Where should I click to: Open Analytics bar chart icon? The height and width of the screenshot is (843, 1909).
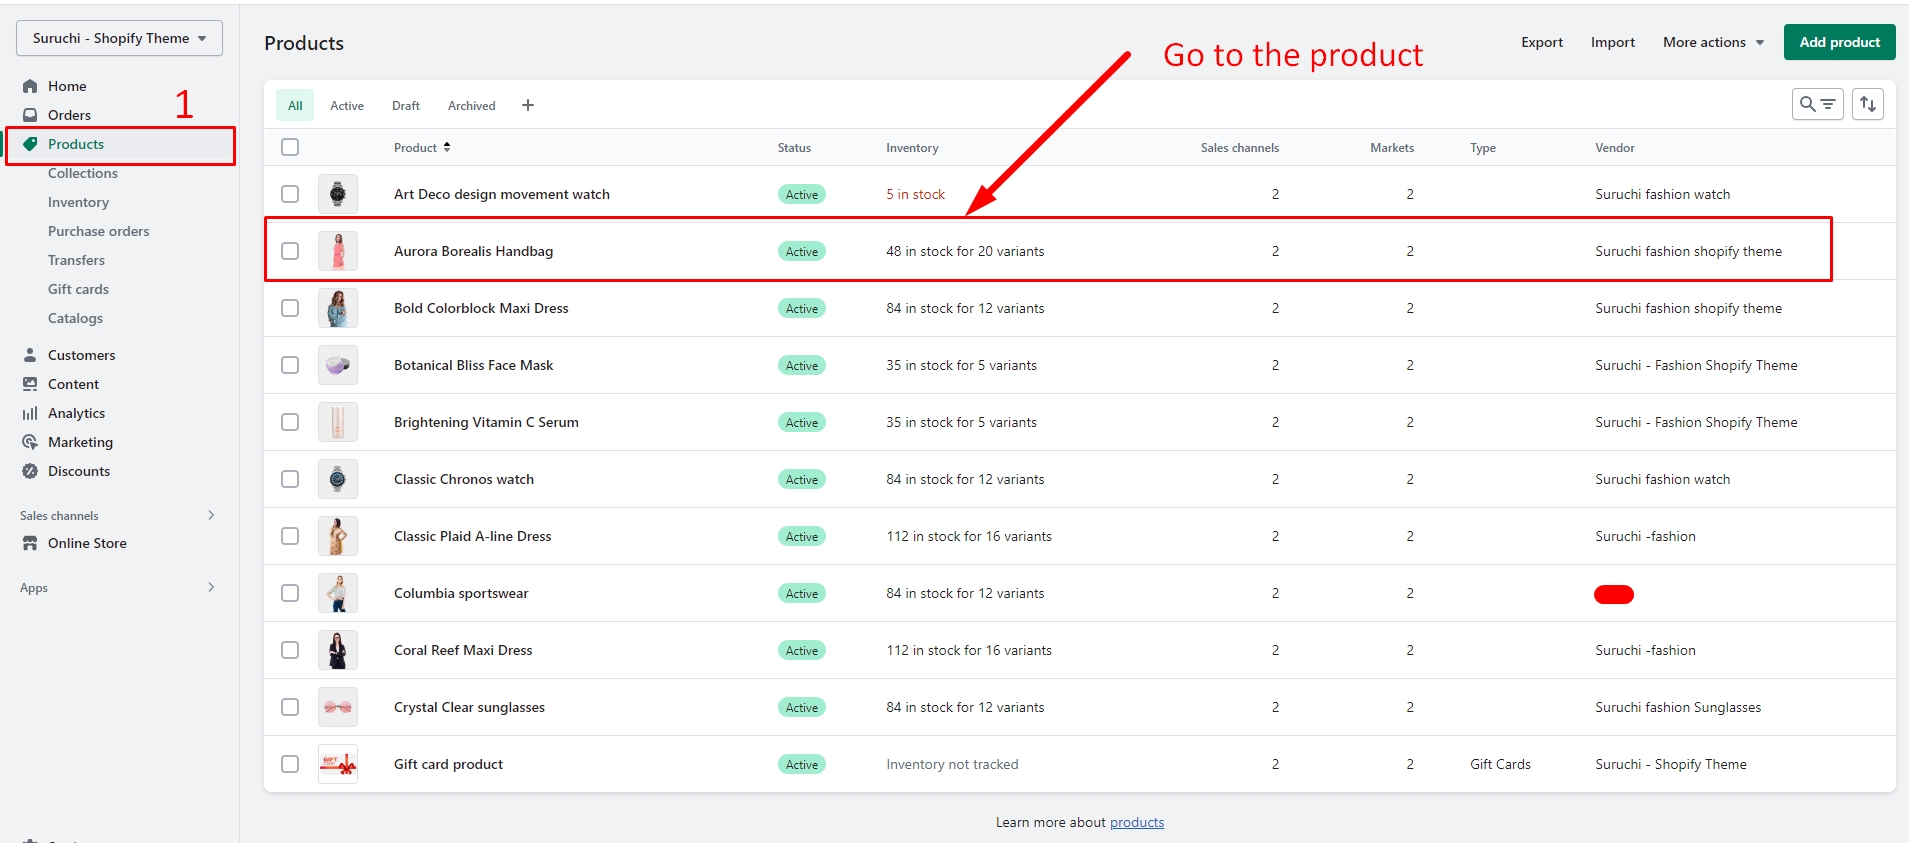click(30, 413)
